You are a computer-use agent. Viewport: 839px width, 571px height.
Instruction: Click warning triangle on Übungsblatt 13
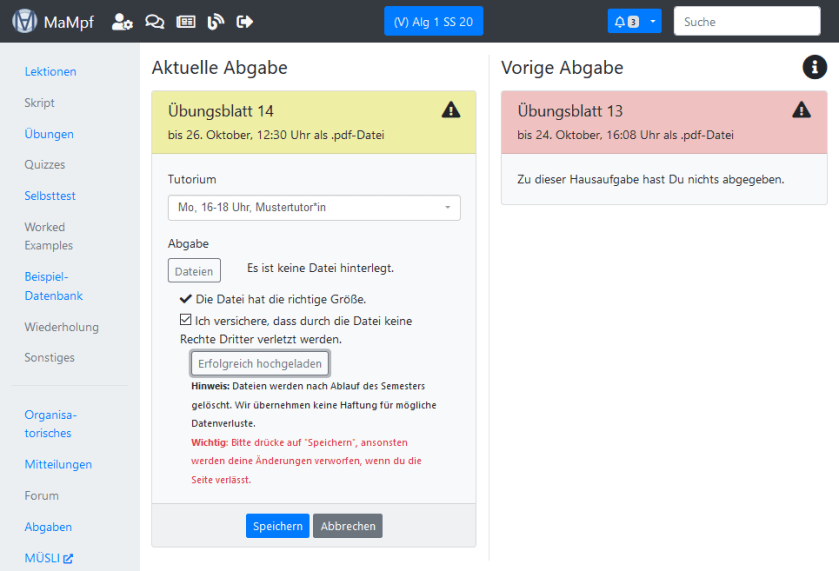point(801,110)
